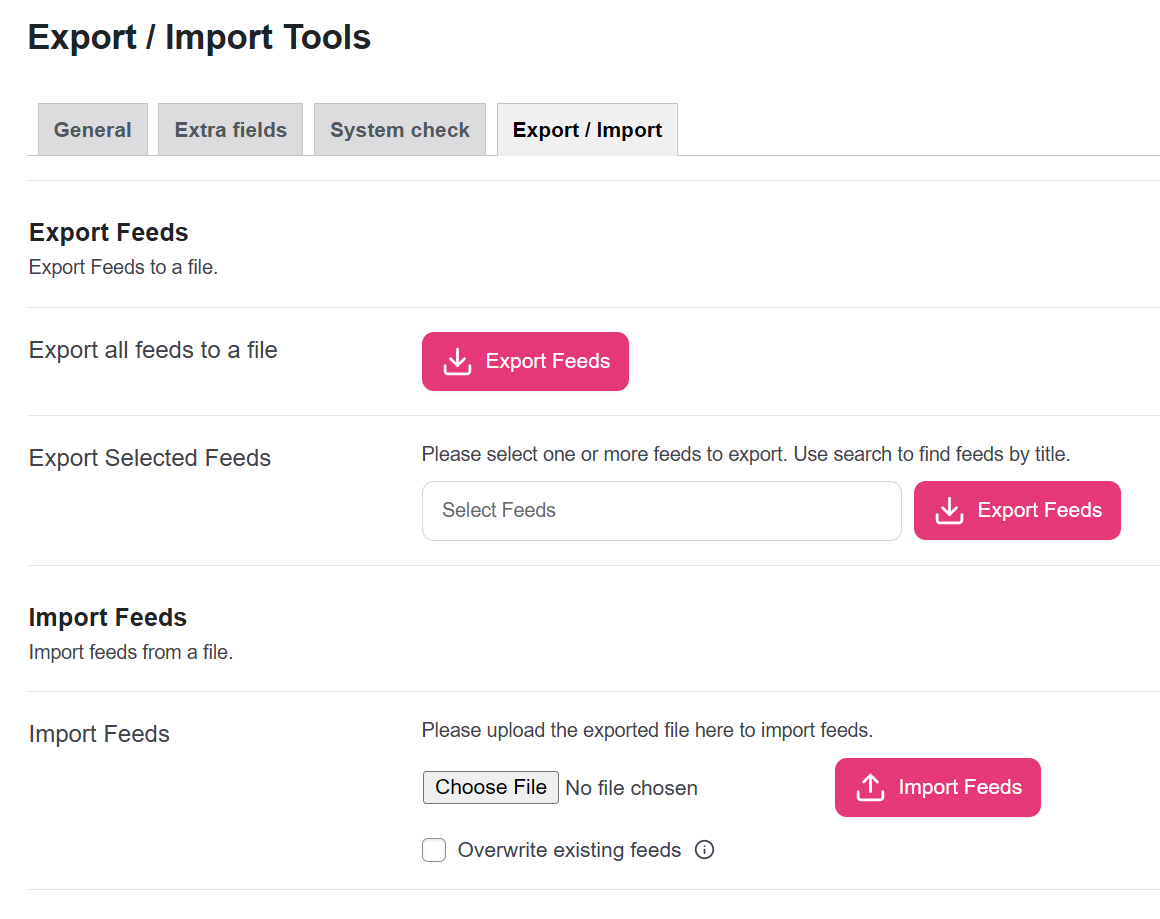
Task: Go to the System check tab
Action: pos(399,130)
